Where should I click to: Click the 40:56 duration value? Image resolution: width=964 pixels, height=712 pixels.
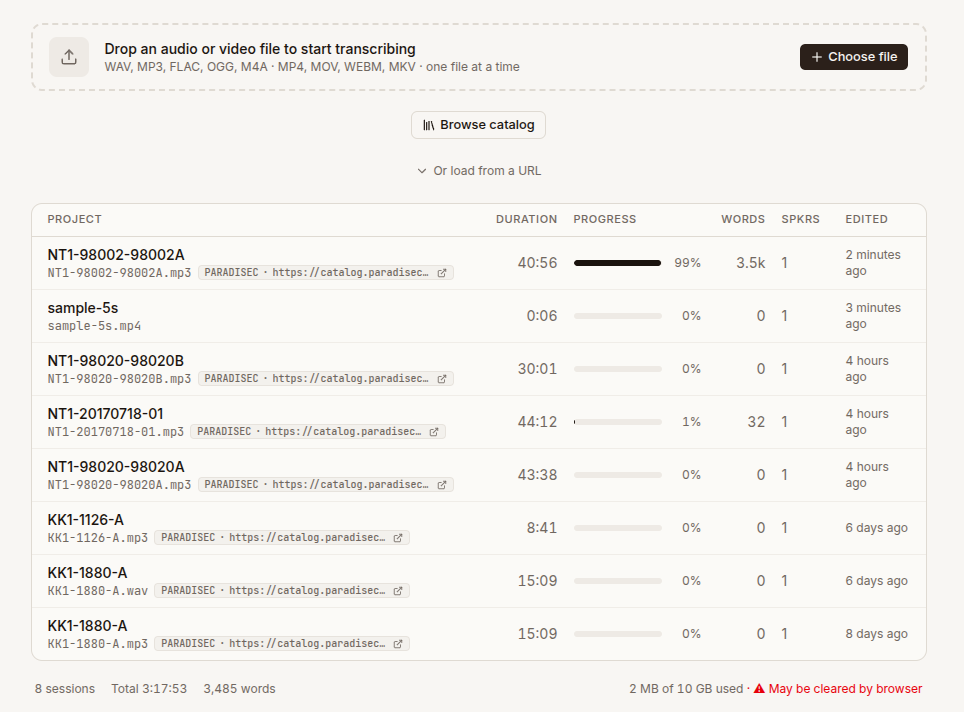pos(537,263)
